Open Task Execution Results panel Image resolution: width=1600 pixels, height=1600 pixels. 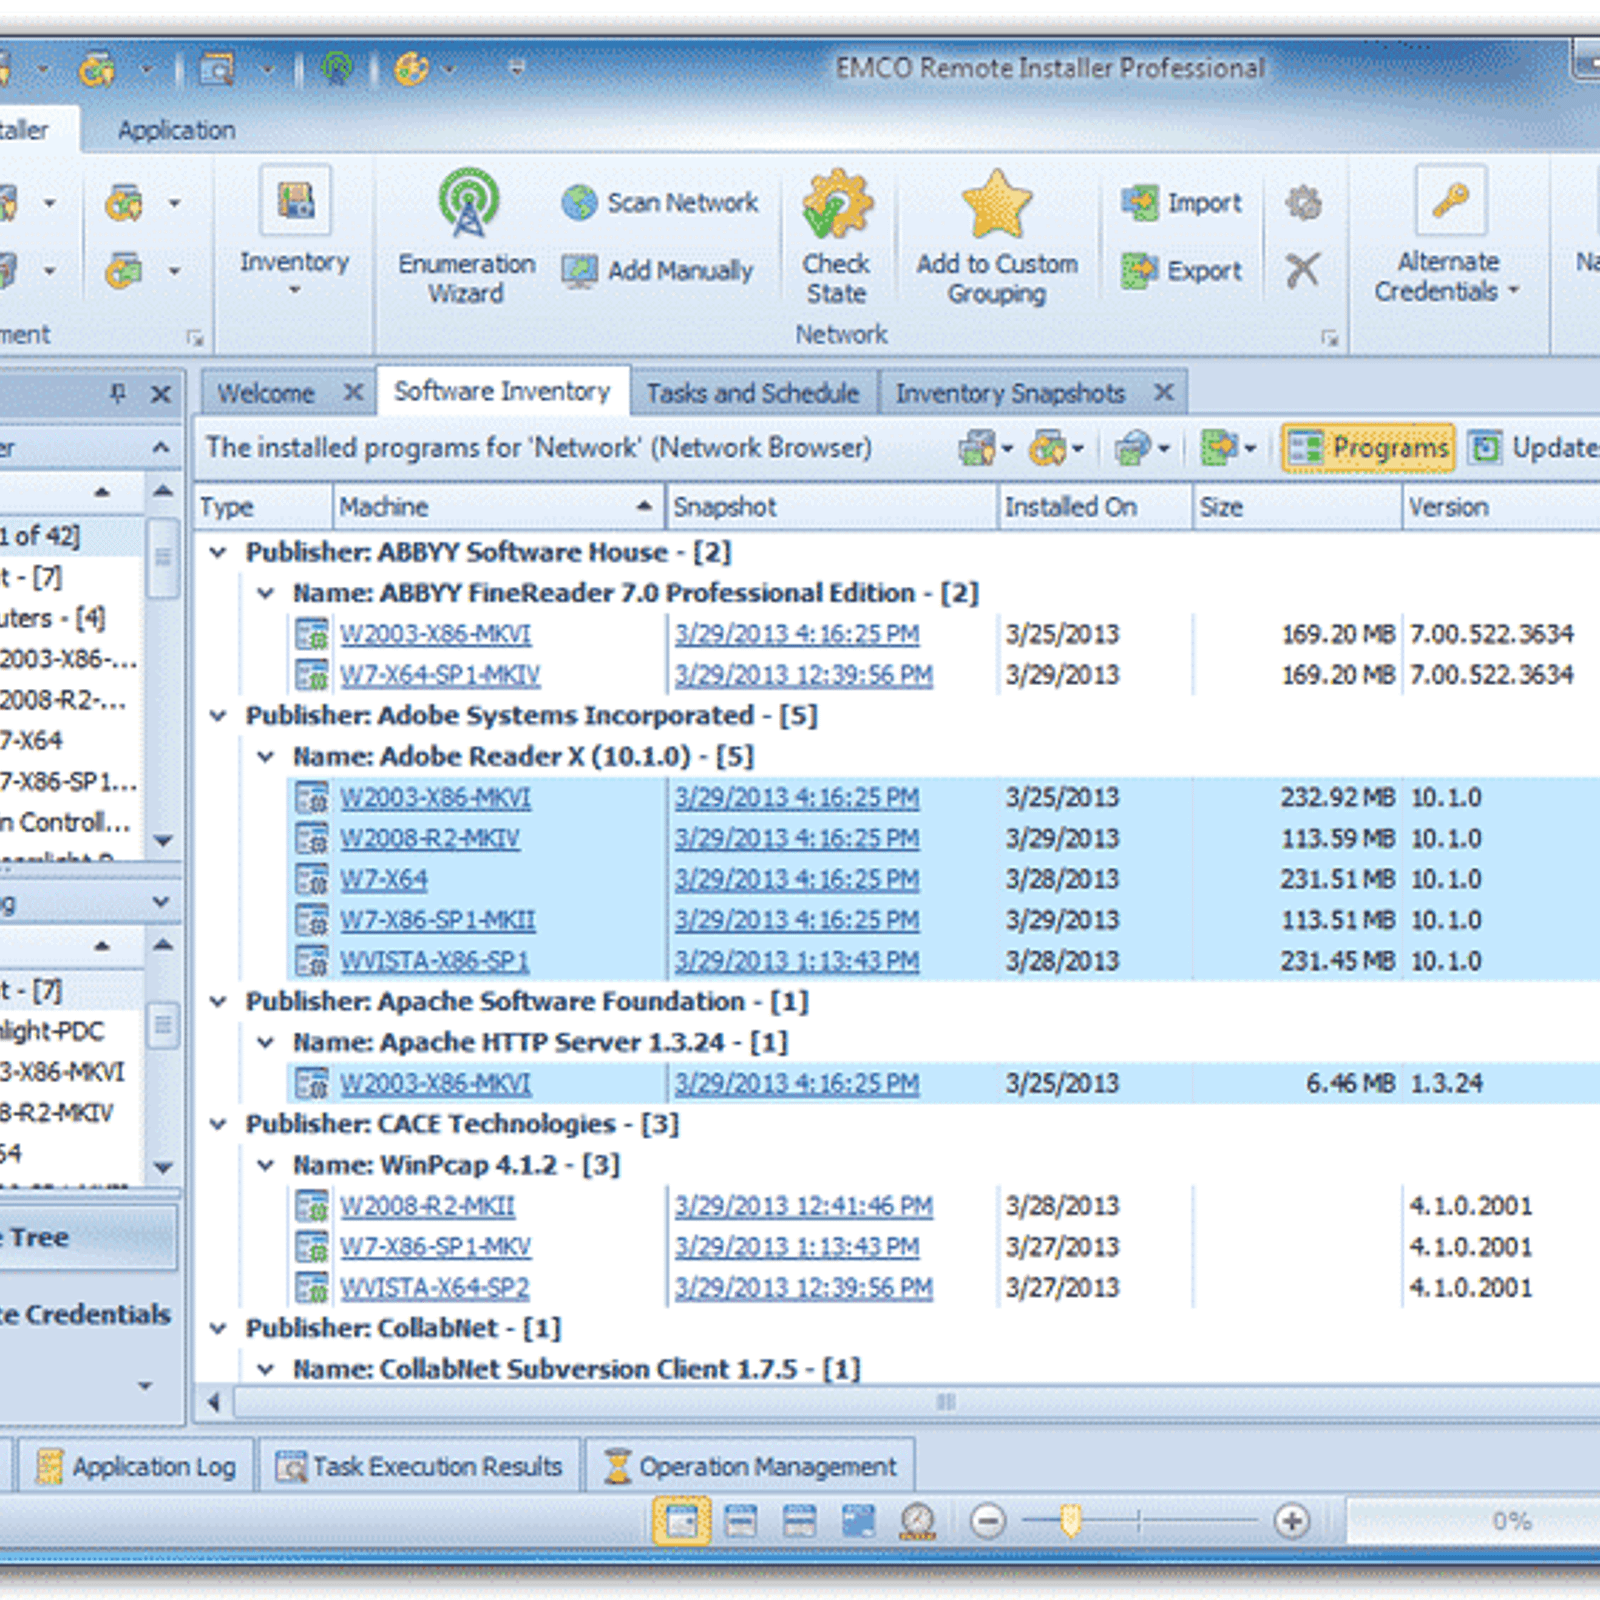[419, 1467]
